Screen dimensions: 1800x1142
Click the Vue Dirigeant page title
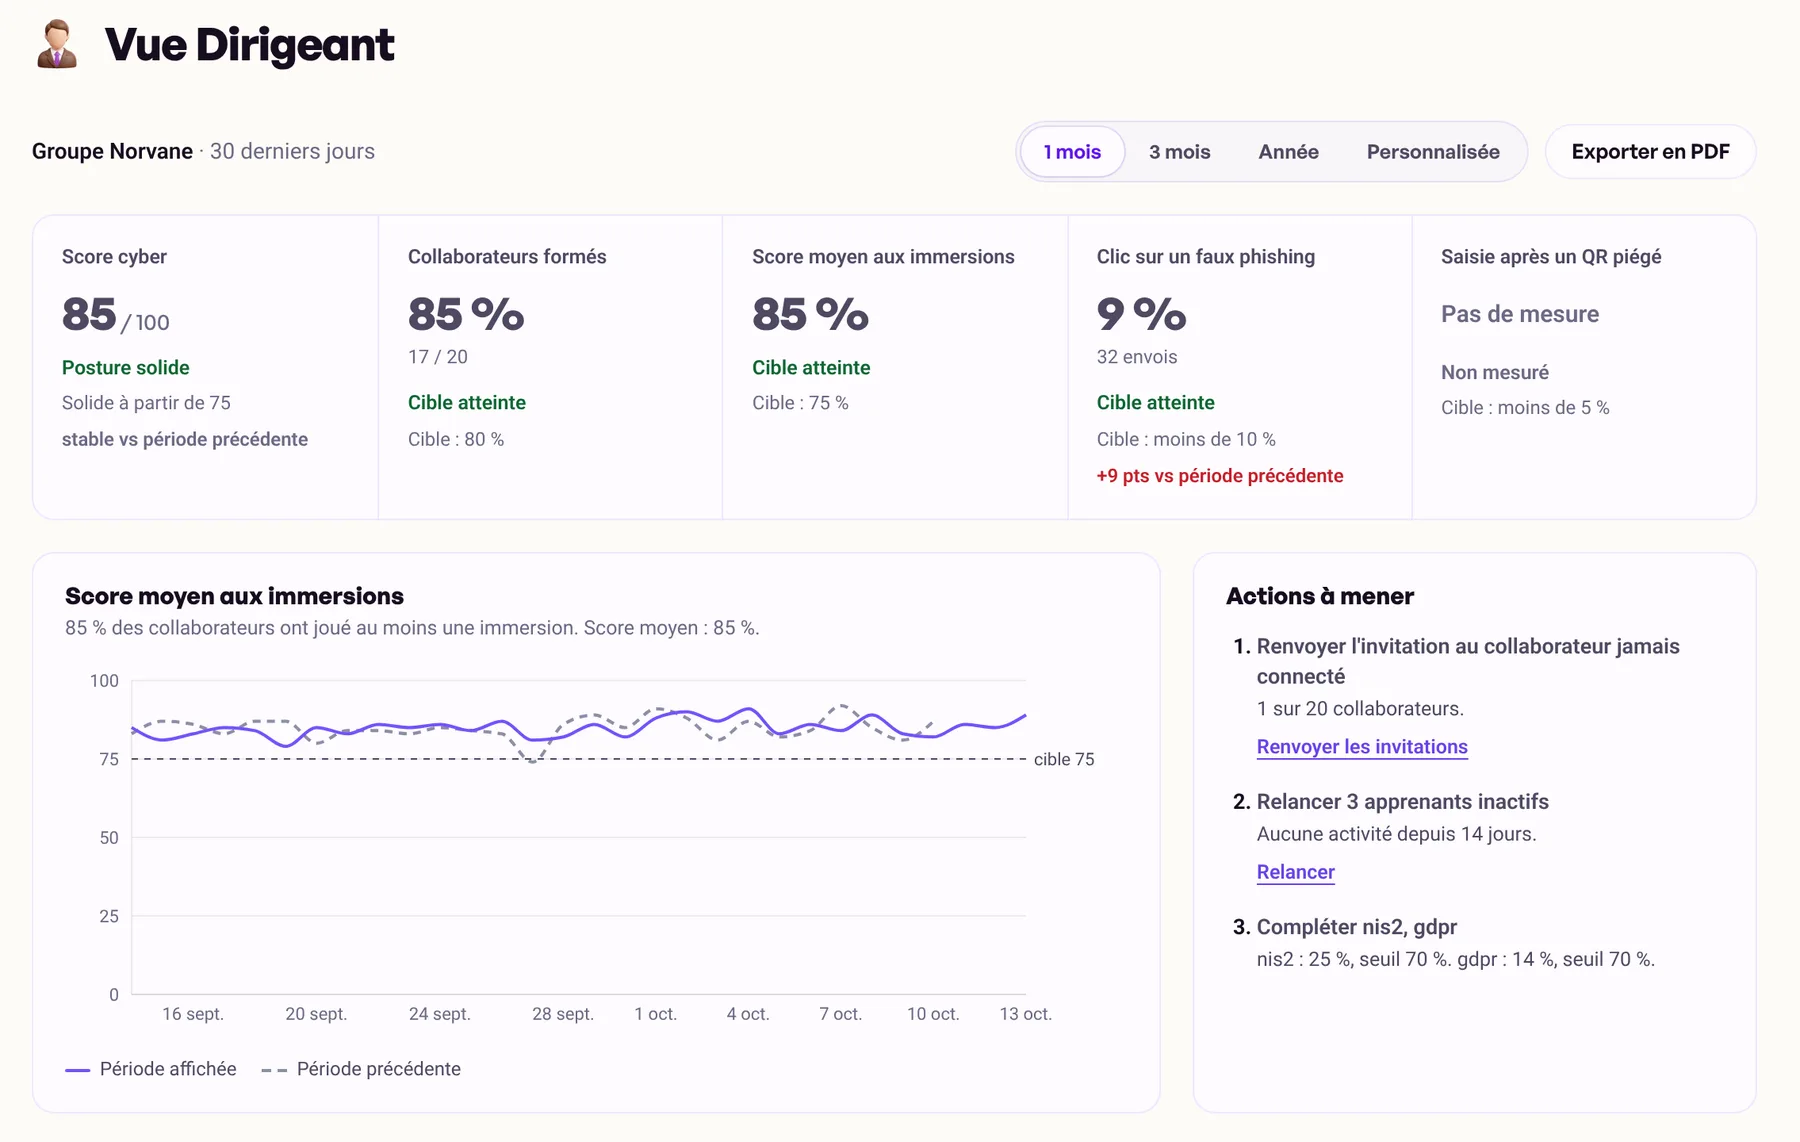tap(250, 45)
